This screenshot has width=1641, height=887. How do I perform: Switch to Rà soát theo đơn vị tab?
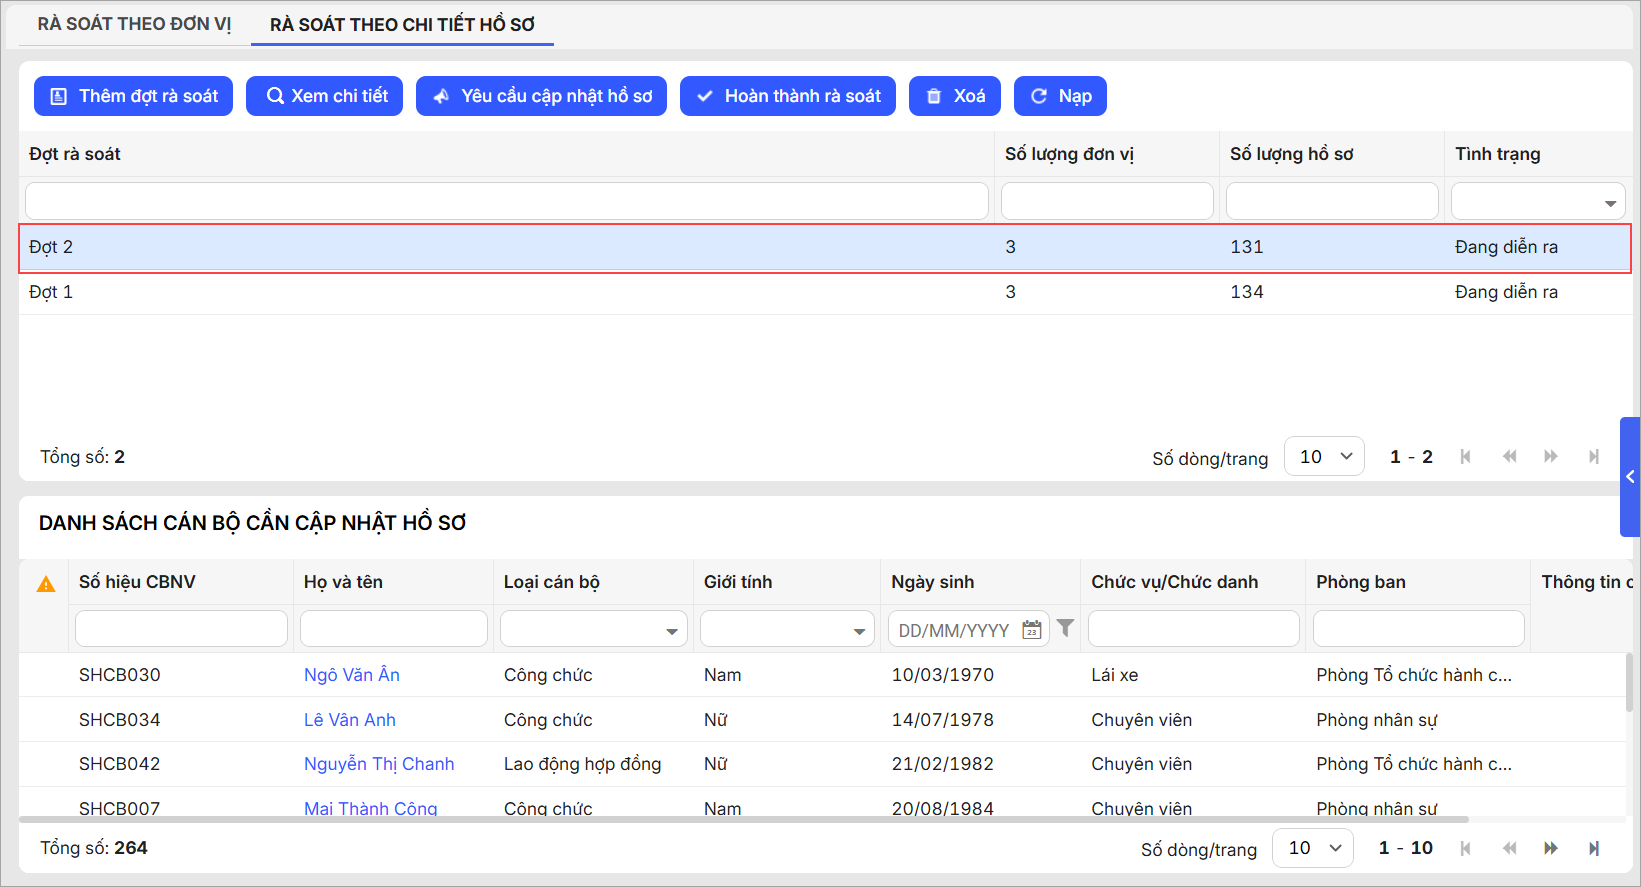click(134, 24)
